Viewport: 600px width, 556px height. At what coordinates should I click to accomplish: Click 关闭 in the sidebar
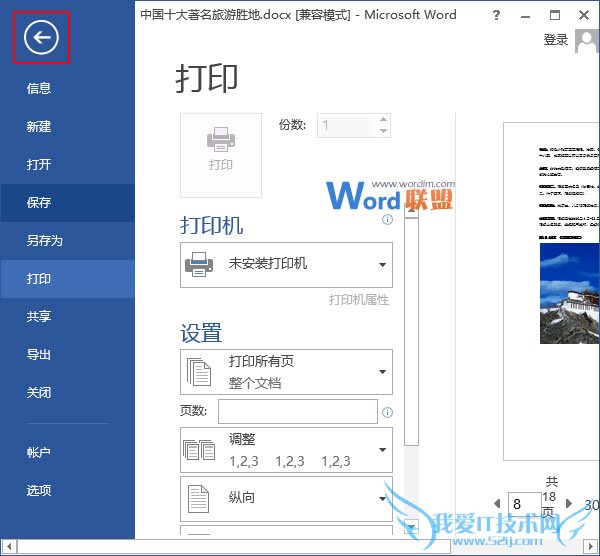tap(39, 393)
